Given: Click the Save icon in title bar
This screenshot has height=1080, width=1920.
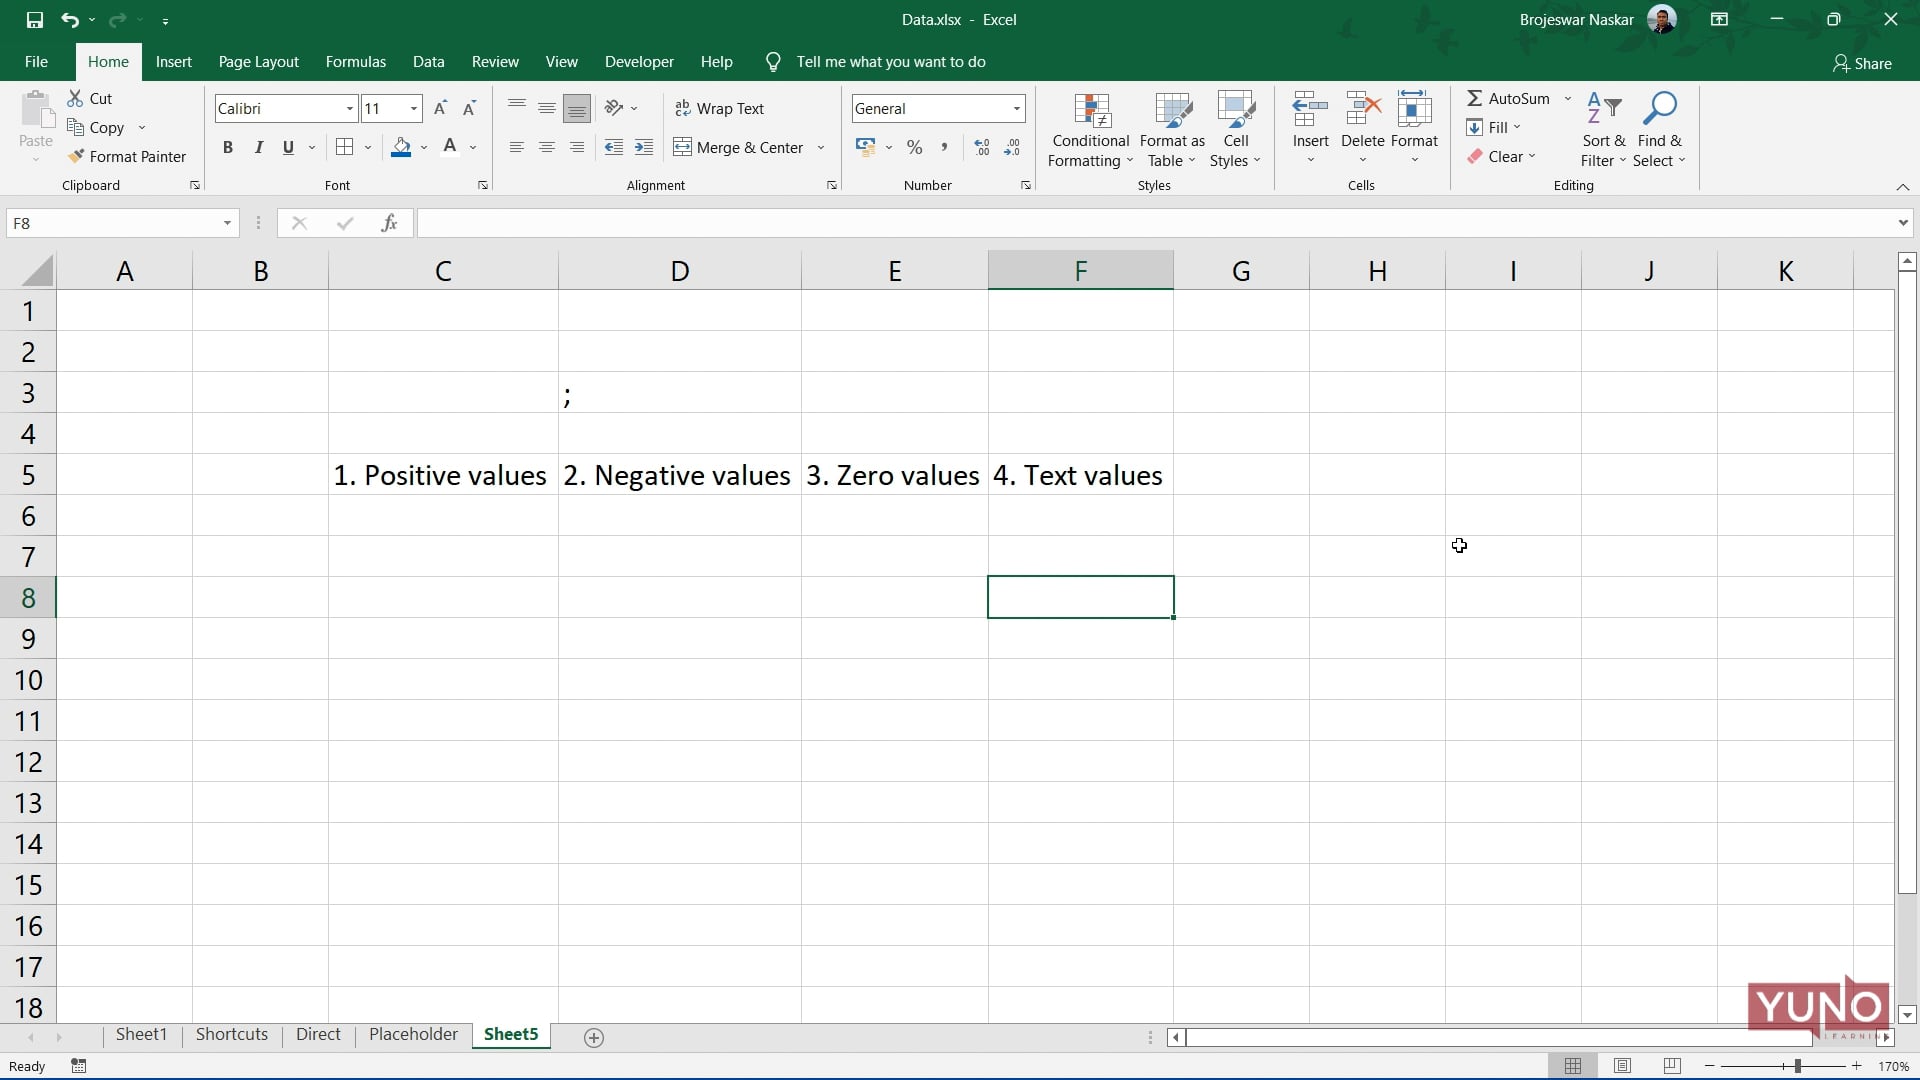Looking at the screenshot, I should click(35, 19).
